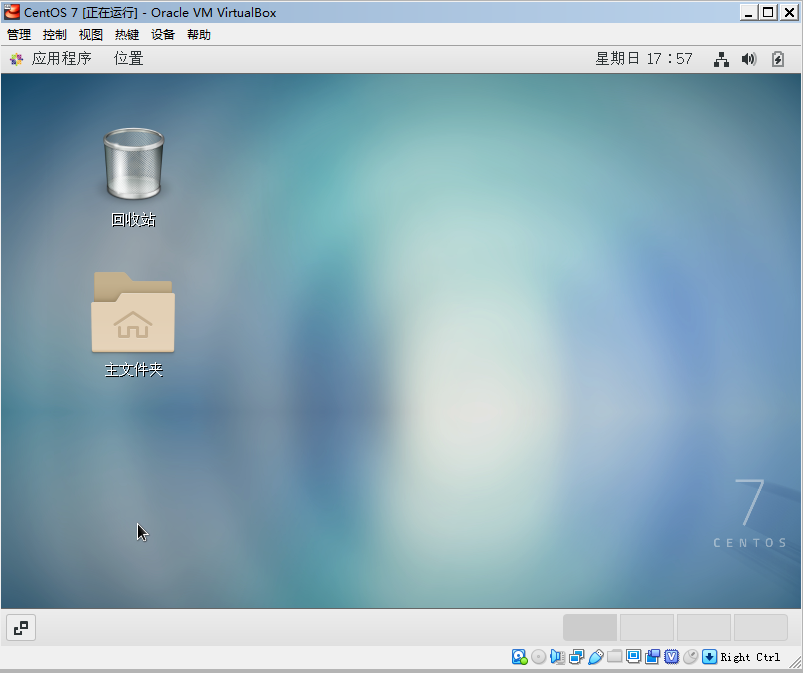Click the audio status icon in VirtualBox statusbar
The height and width of the screenshot is (673, 803).
[x=557, y=657]
